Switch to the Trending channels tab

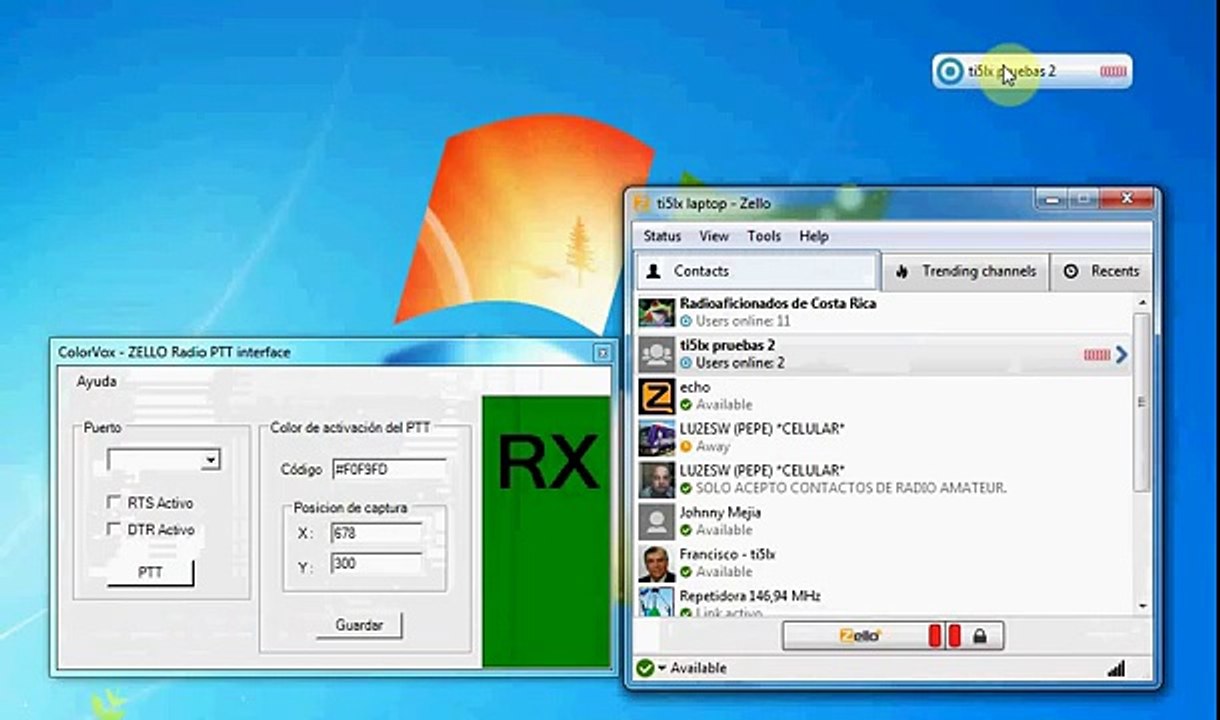pos(966,271)
